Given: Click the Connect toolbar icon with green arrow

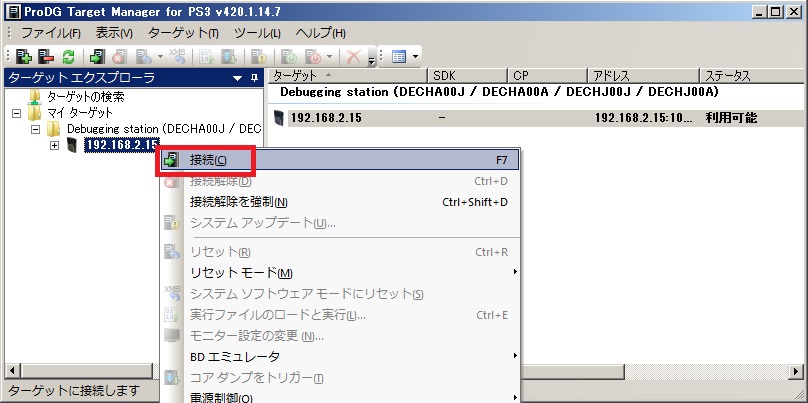Looking at the screenshot, I should (x=97, y=57).
